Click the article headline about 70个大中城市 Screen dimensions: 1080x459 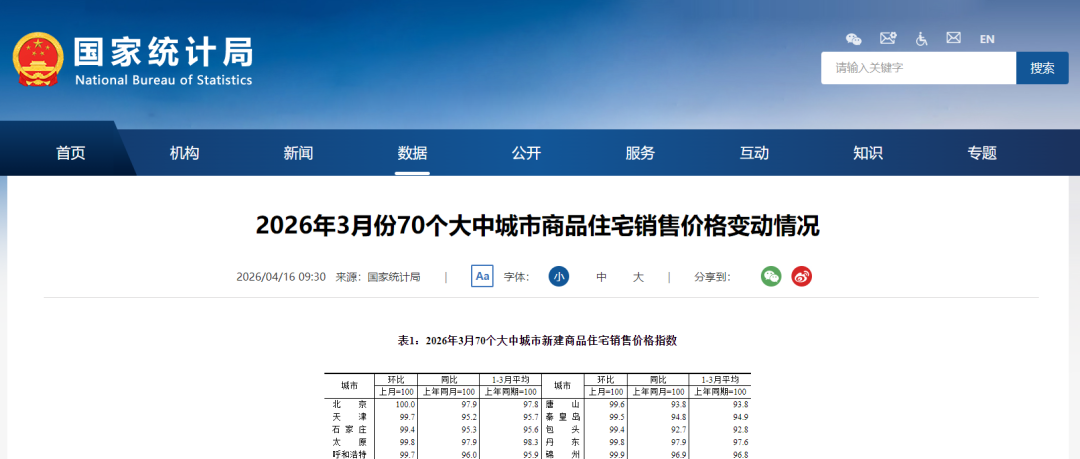(x=538, y=226)
